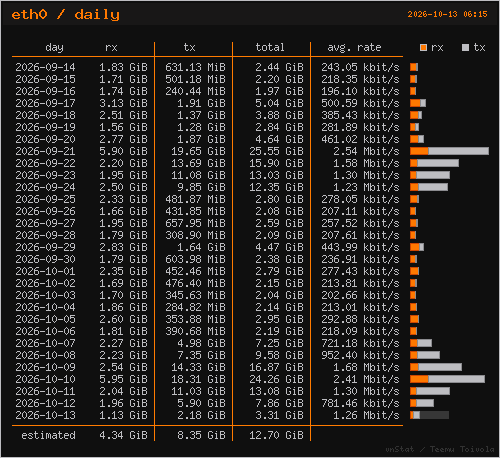The image size is (500, 458).
Task: Click the estimated rx 4.34 GiB
Action: click(123, 435)
